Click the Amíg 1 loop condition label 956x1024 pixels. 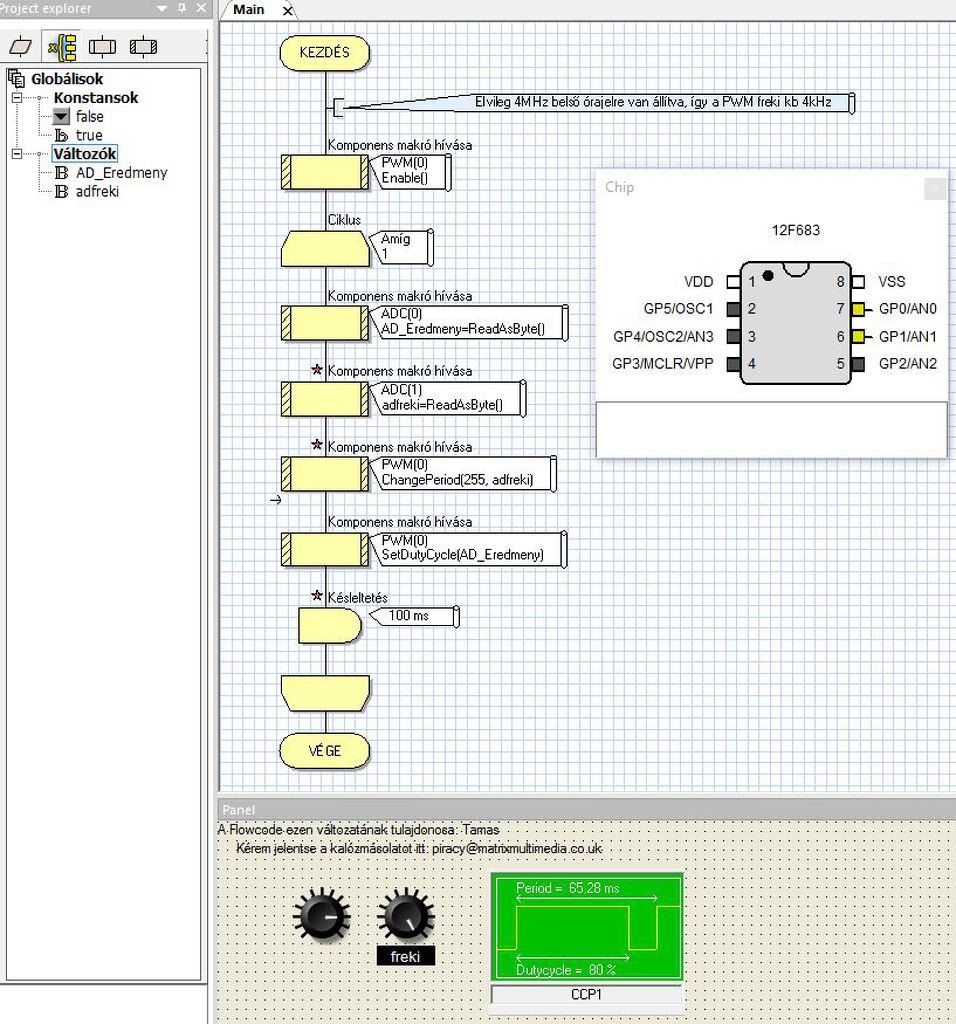click(401, 247)
